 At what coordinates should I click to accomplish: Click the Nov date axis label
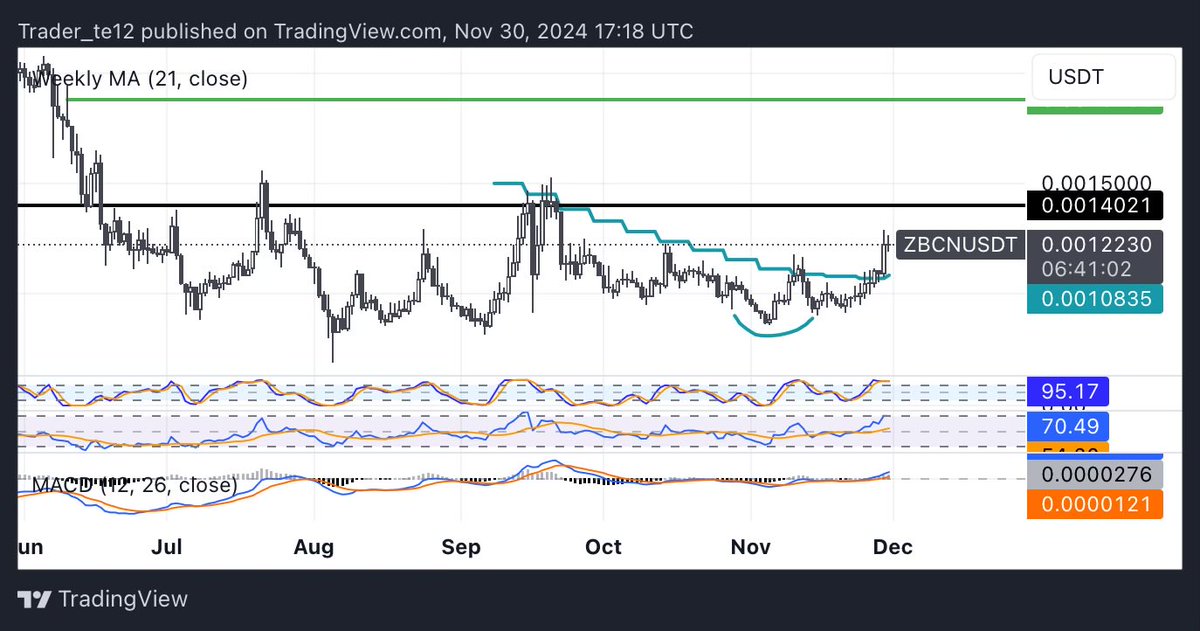click(x=750, y=547)
